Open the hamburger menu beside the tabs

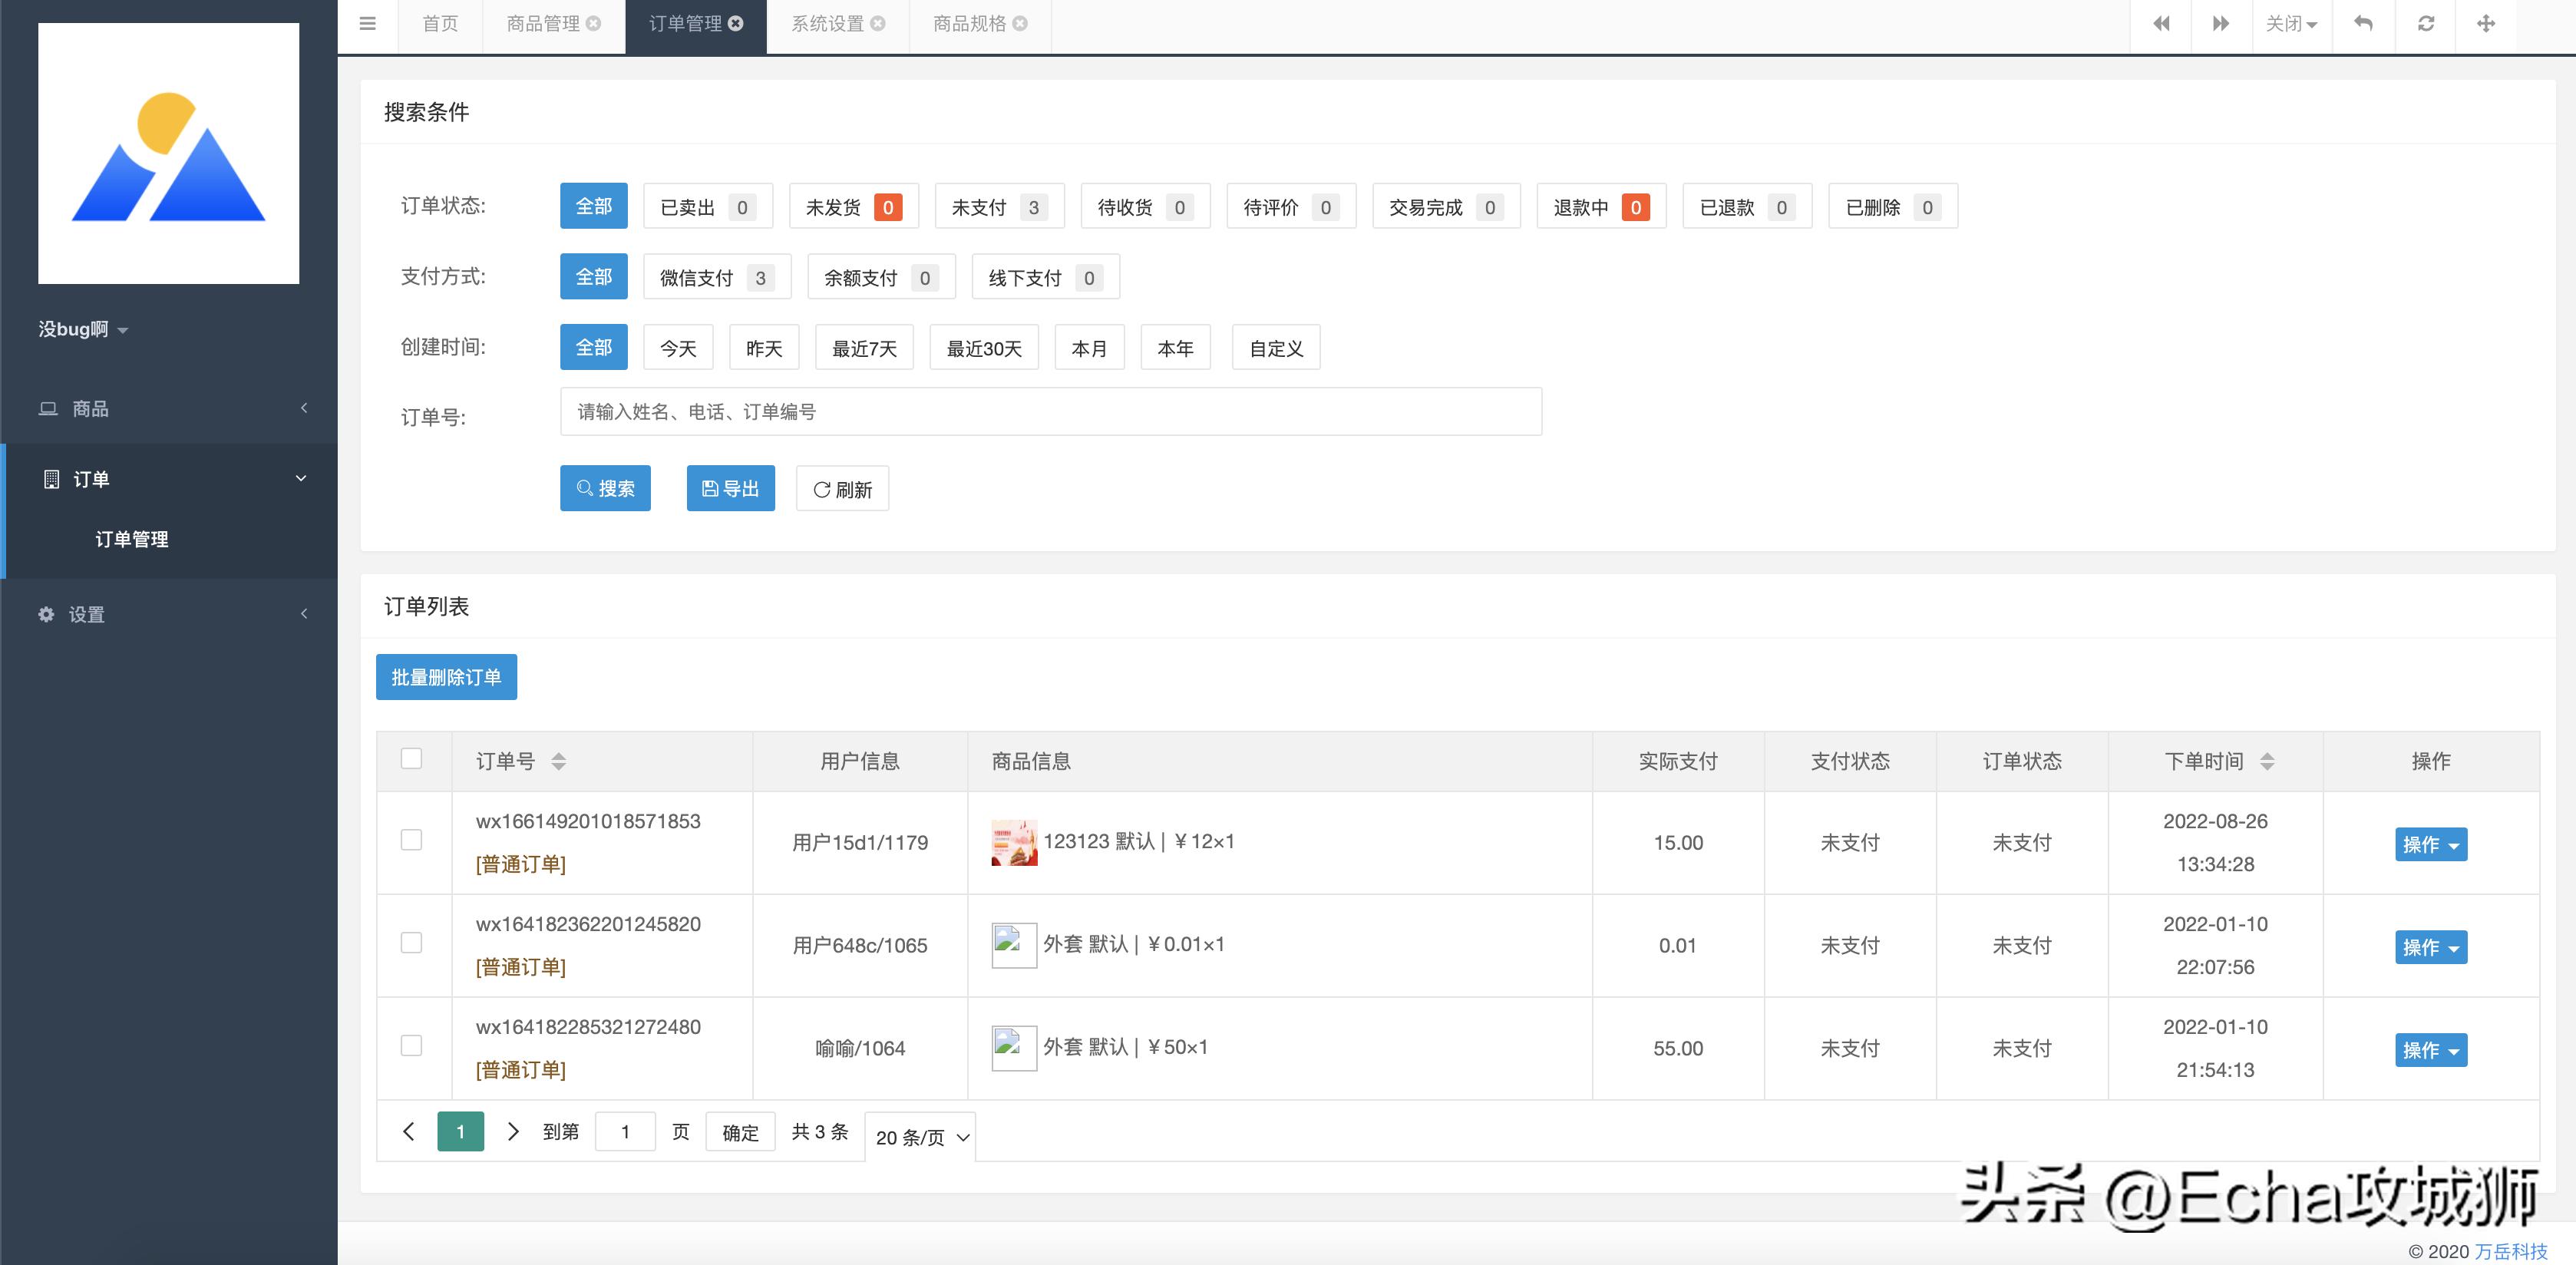[x=368, y=24]
